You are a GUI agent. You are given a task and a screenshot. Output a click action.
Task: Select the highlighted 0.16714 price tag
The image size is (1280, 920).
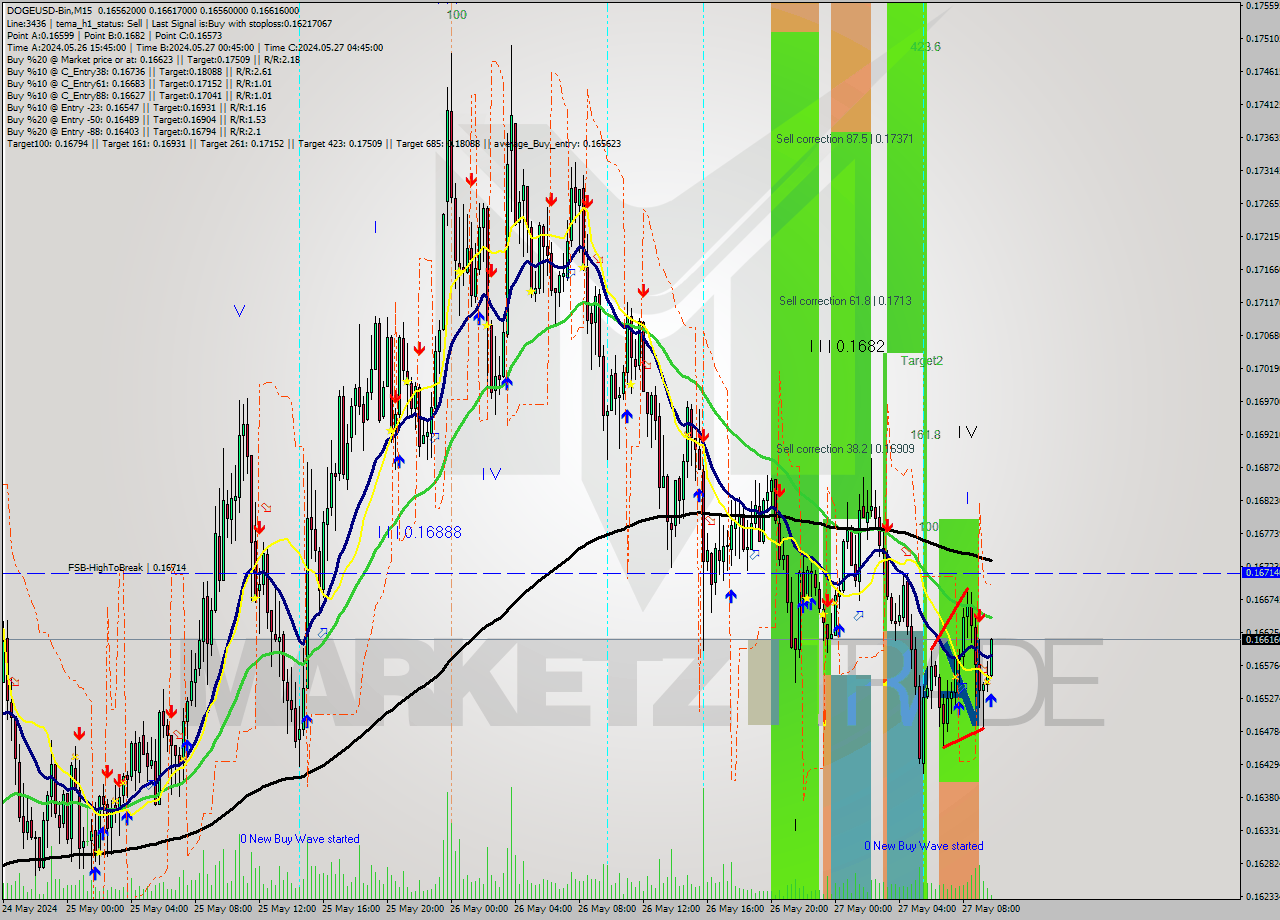click(x=1261, y=572)
